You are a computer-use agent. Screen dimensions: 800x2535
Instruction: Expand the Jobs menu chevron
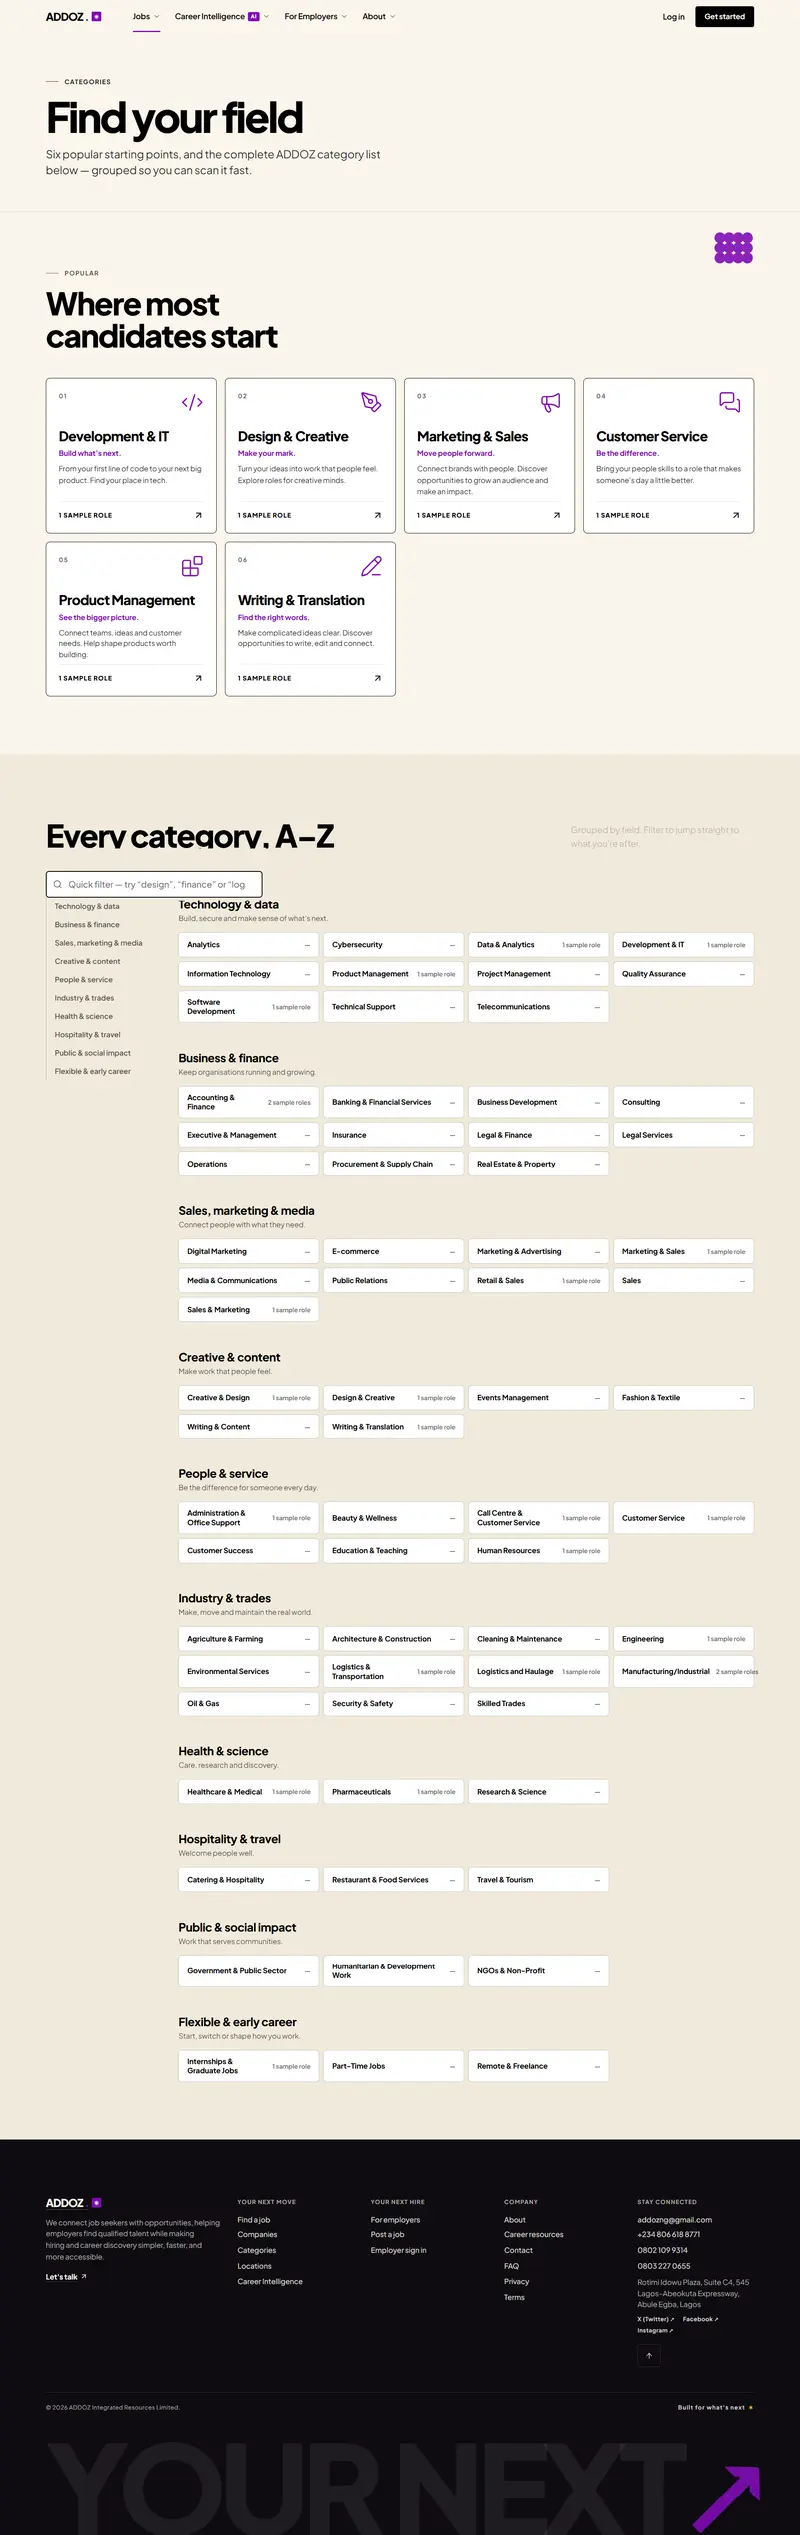pos(157,17)
